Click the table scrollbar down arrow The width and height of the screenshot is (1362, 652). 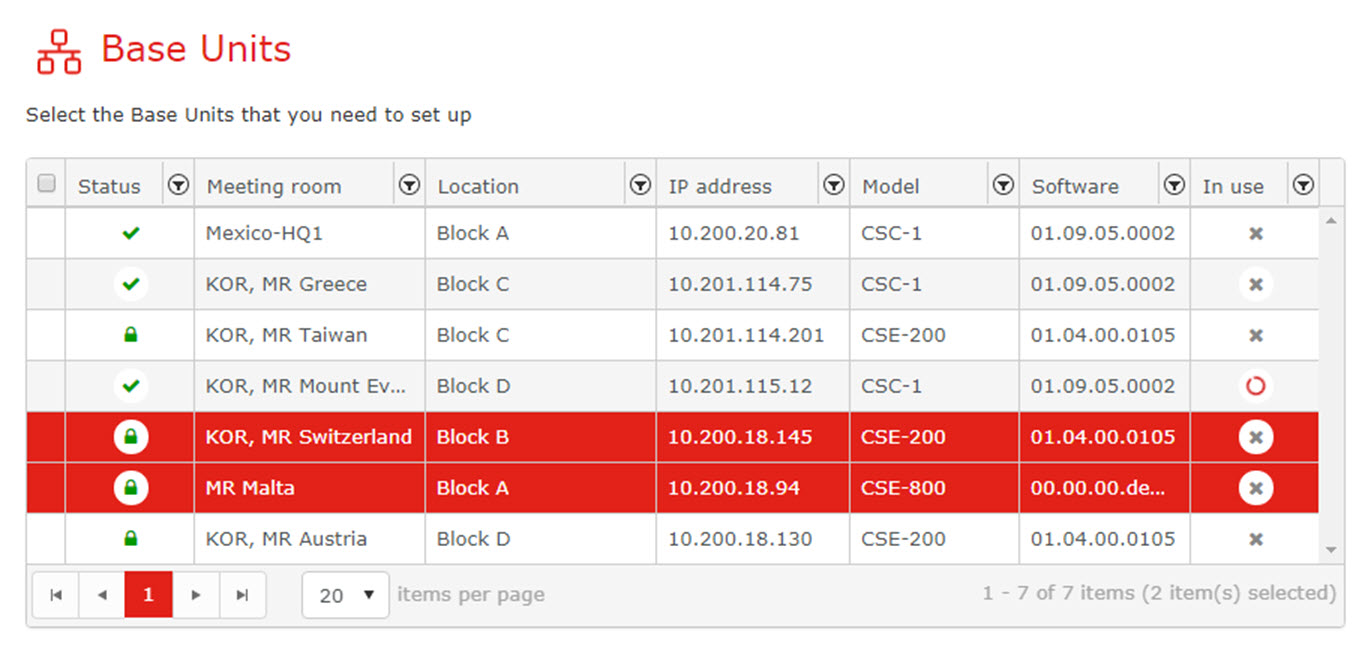[x=1330, y=549]
